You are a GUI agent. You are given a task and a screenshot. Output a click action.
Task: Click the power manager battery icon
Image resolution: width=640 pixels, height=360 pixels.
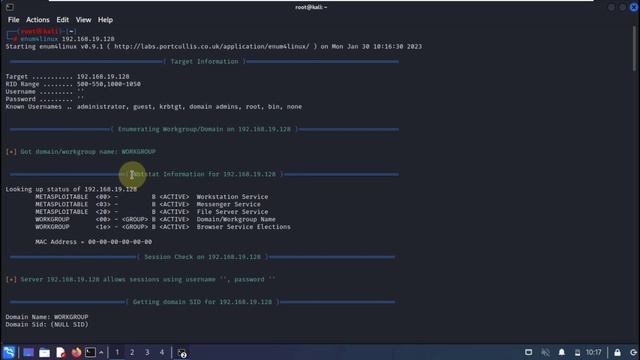click(578, 353)
